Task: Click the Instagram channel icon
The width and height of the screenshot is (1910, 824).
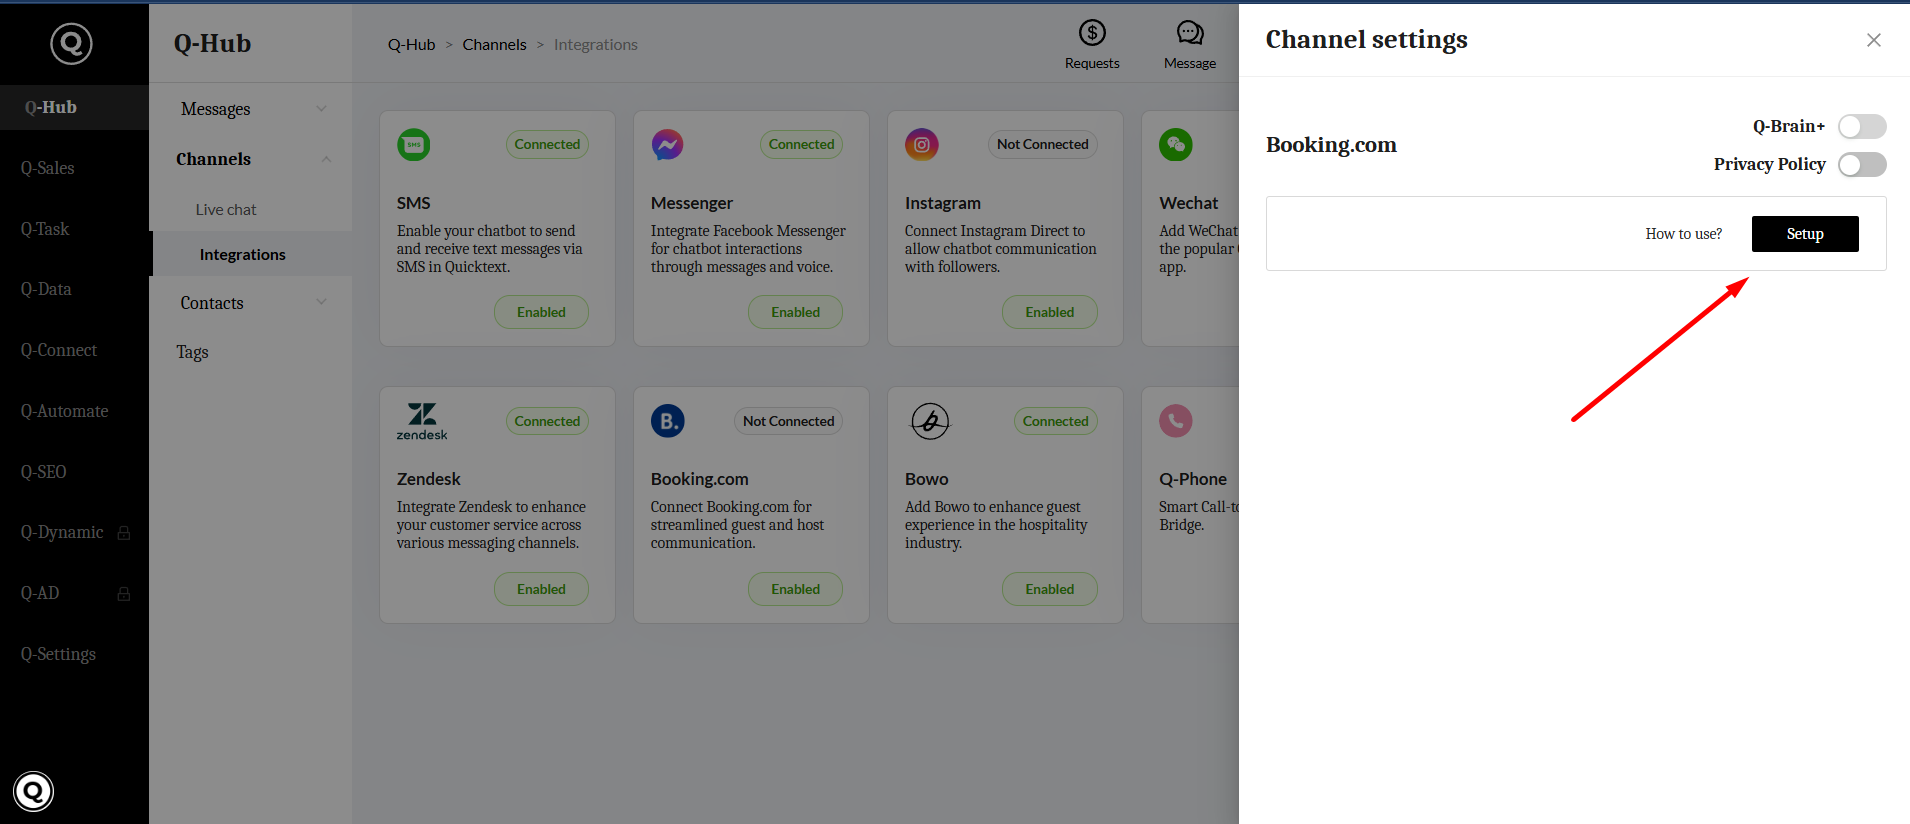Action: [x=921, y=145]
